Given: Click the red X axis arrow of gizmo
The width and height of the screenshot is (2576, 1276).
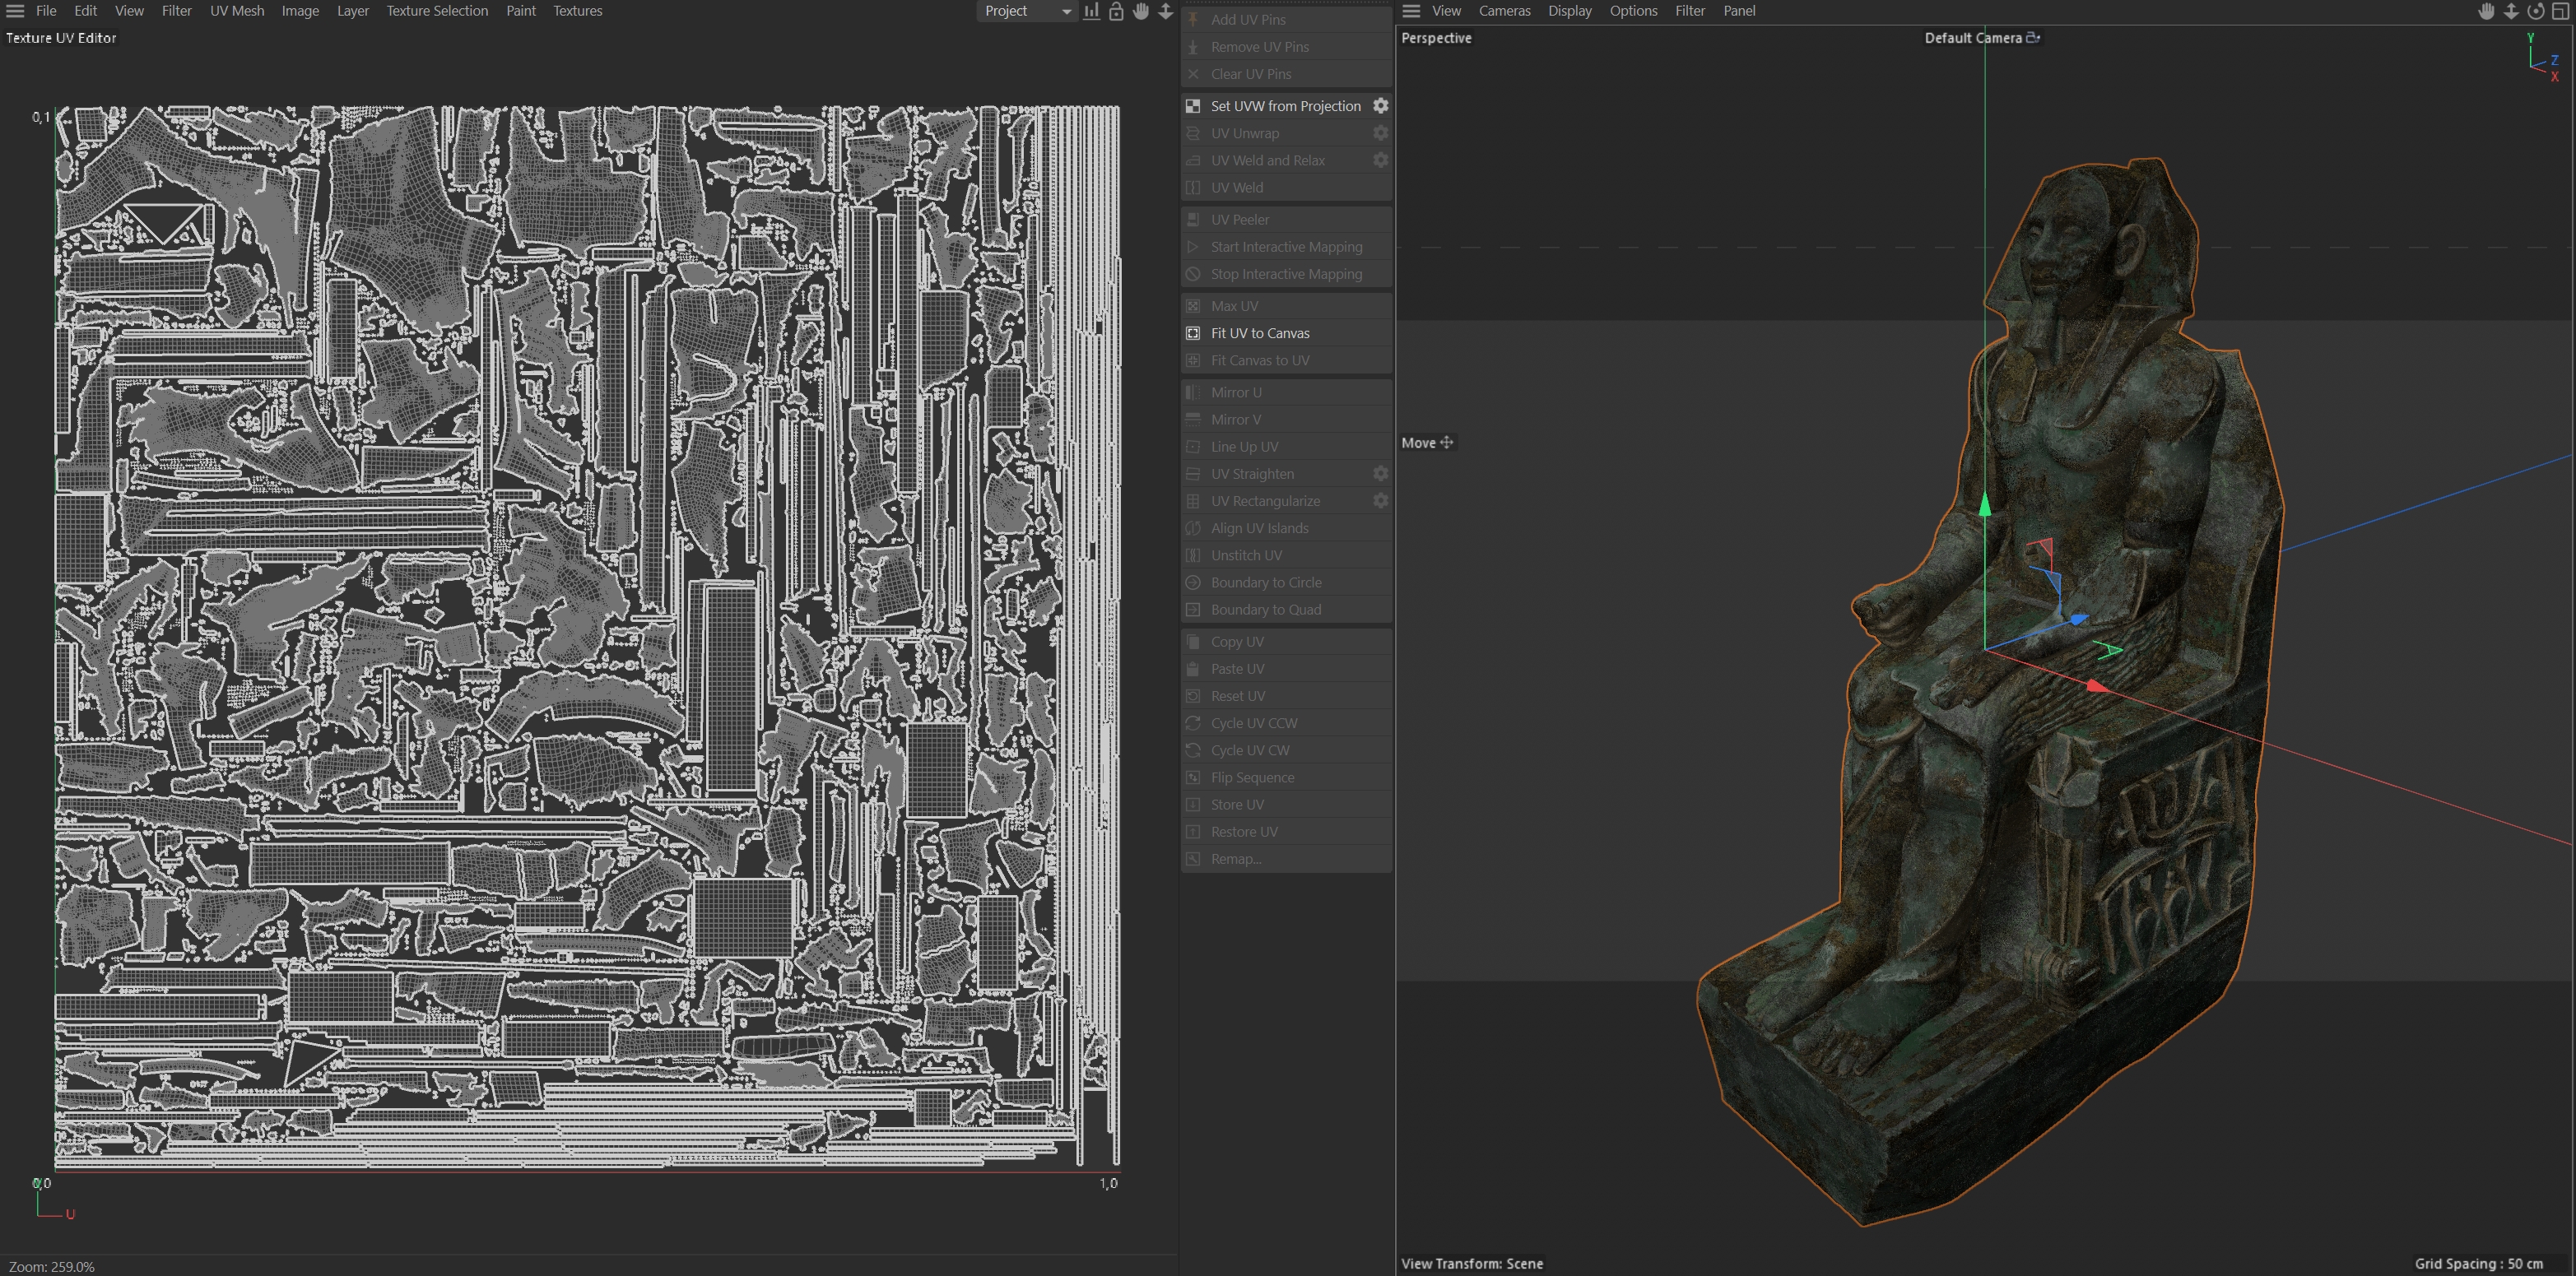Looking at the screenshot, I should tap(2097, 686).
